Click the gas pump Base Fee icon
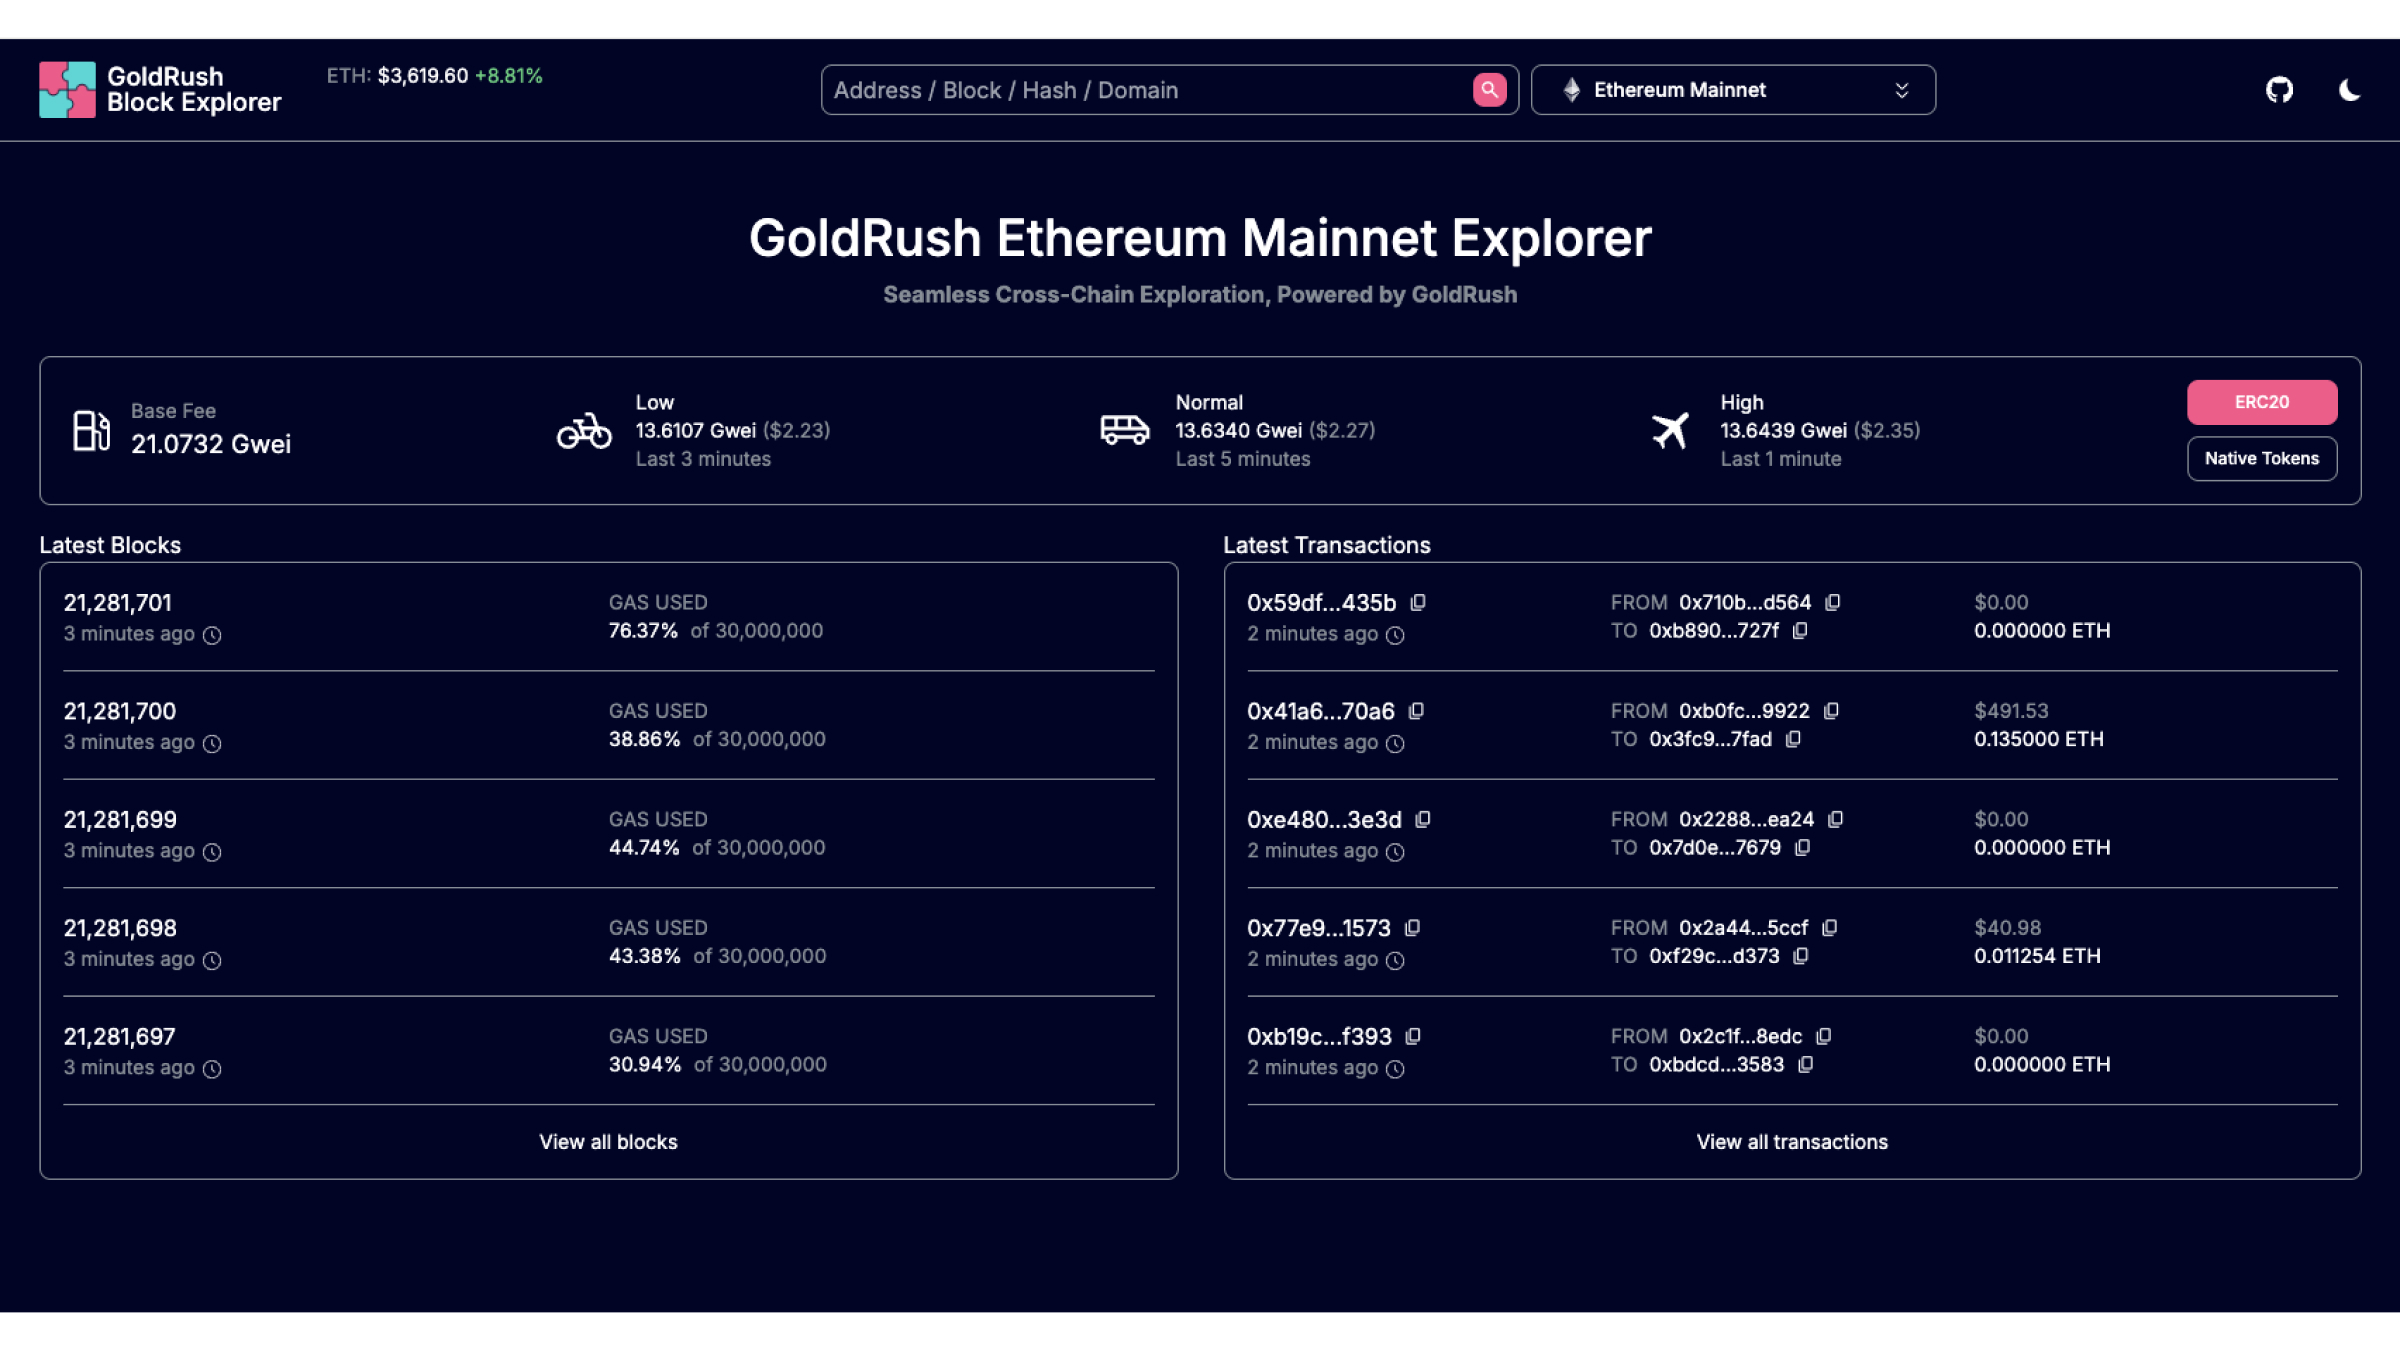This screenshot has width=2400, height=1350. pyautogui.click(x=91, y=430)
